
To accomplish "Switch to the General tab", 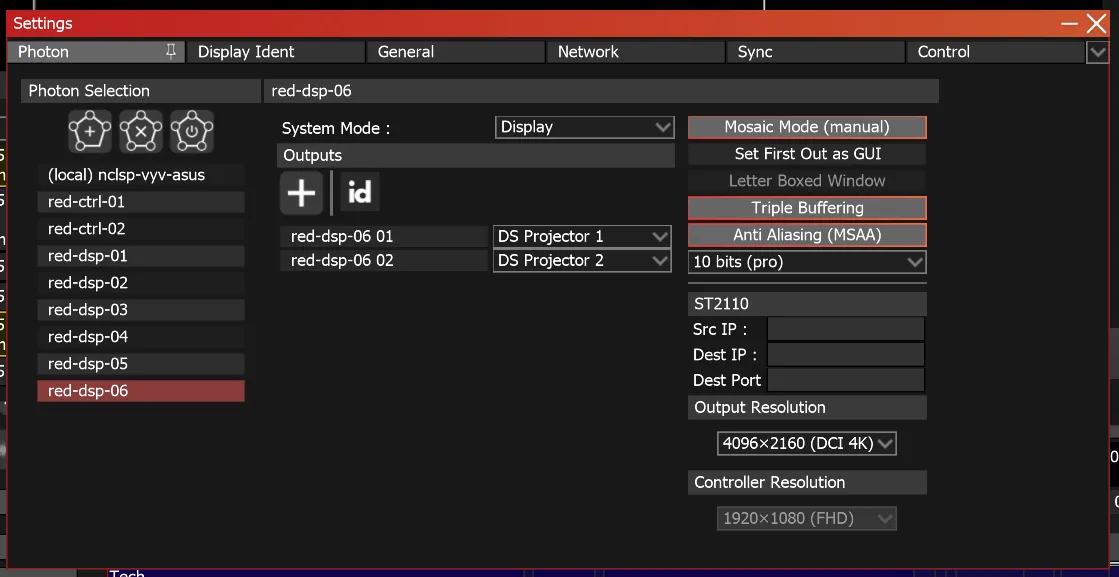I will pos(455,52).
